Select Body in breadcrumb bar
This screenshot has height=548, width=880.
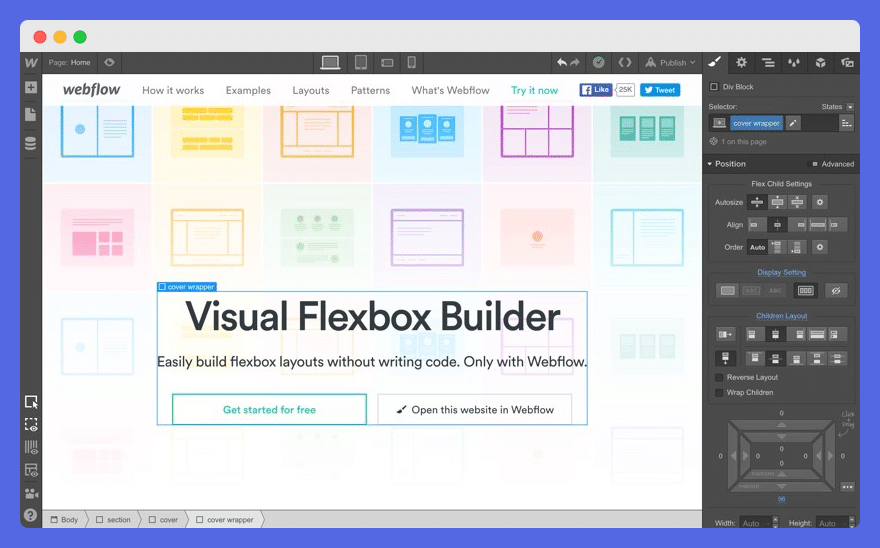point(65,519)
